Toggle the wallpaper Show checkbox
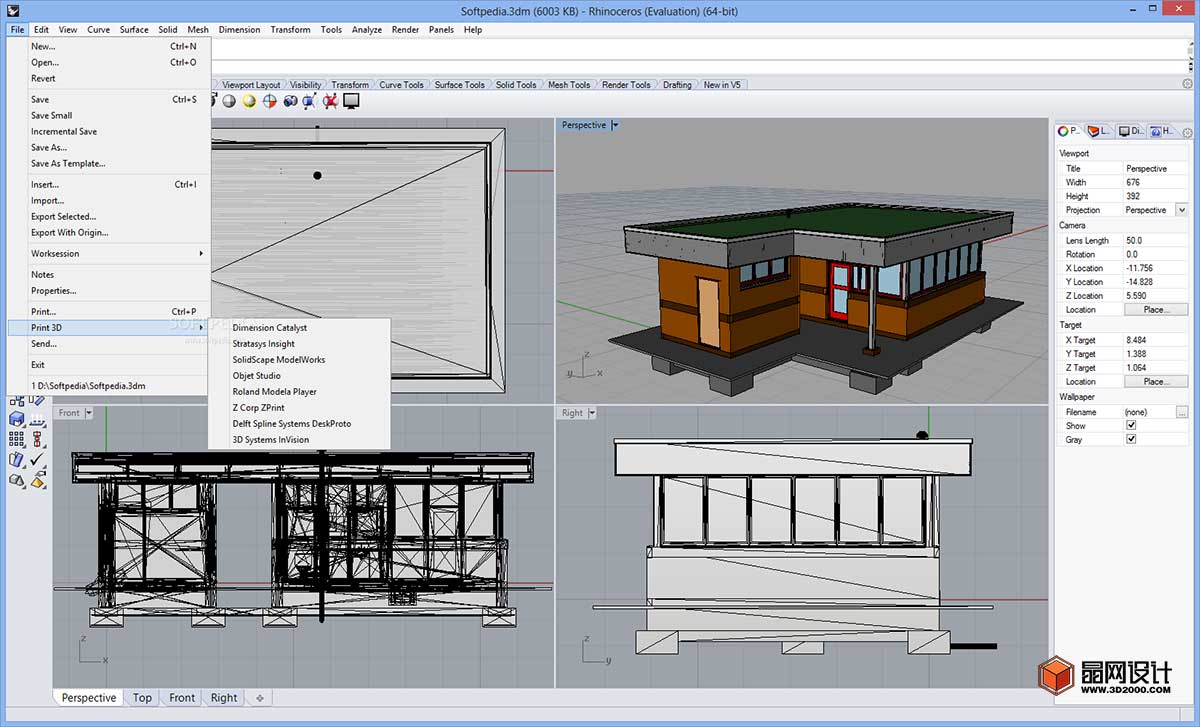The width and height of the screenshot is (1200, 727). pyautogui.click(x=1131, y=425)
